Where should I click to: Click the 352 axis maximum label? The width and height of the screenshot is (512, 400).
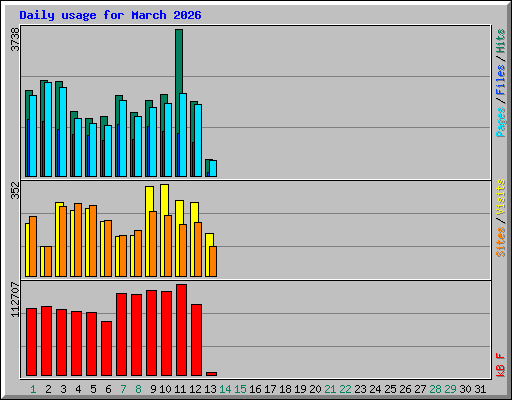pos(15,190)
